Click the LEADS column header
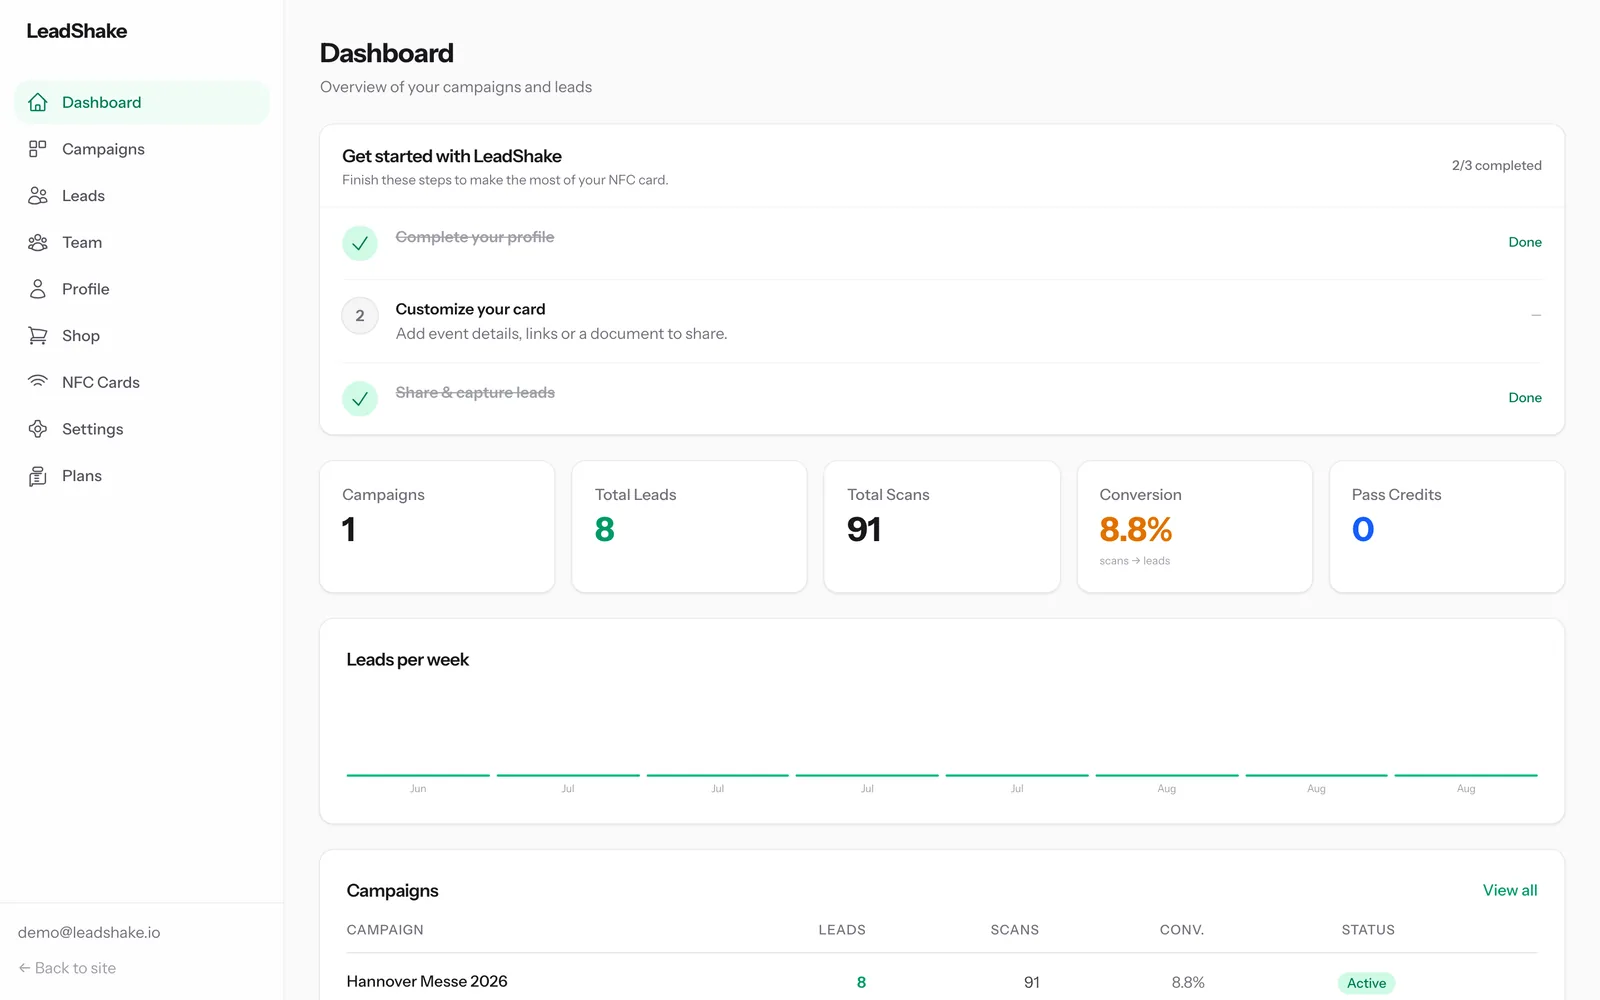 (x=842, y=930)
